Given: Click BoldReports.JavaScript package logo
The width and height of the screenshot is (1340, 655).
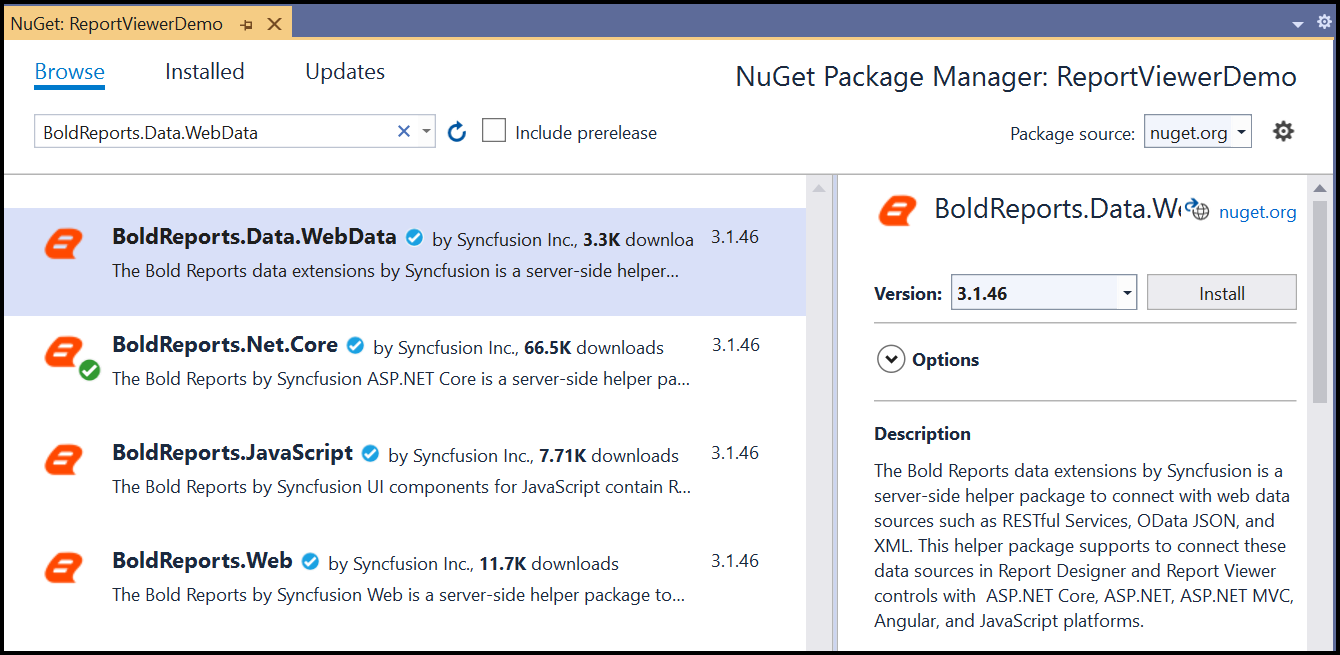Looking at the screenshot, I should 64,459.
